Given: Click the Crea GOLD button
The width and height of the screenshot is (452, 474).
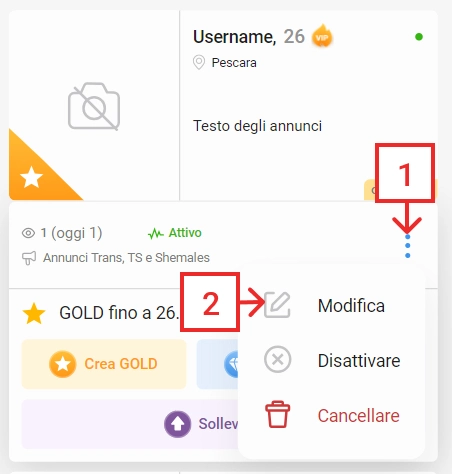Looking at the screenshot, I should [x=104, y=364].
